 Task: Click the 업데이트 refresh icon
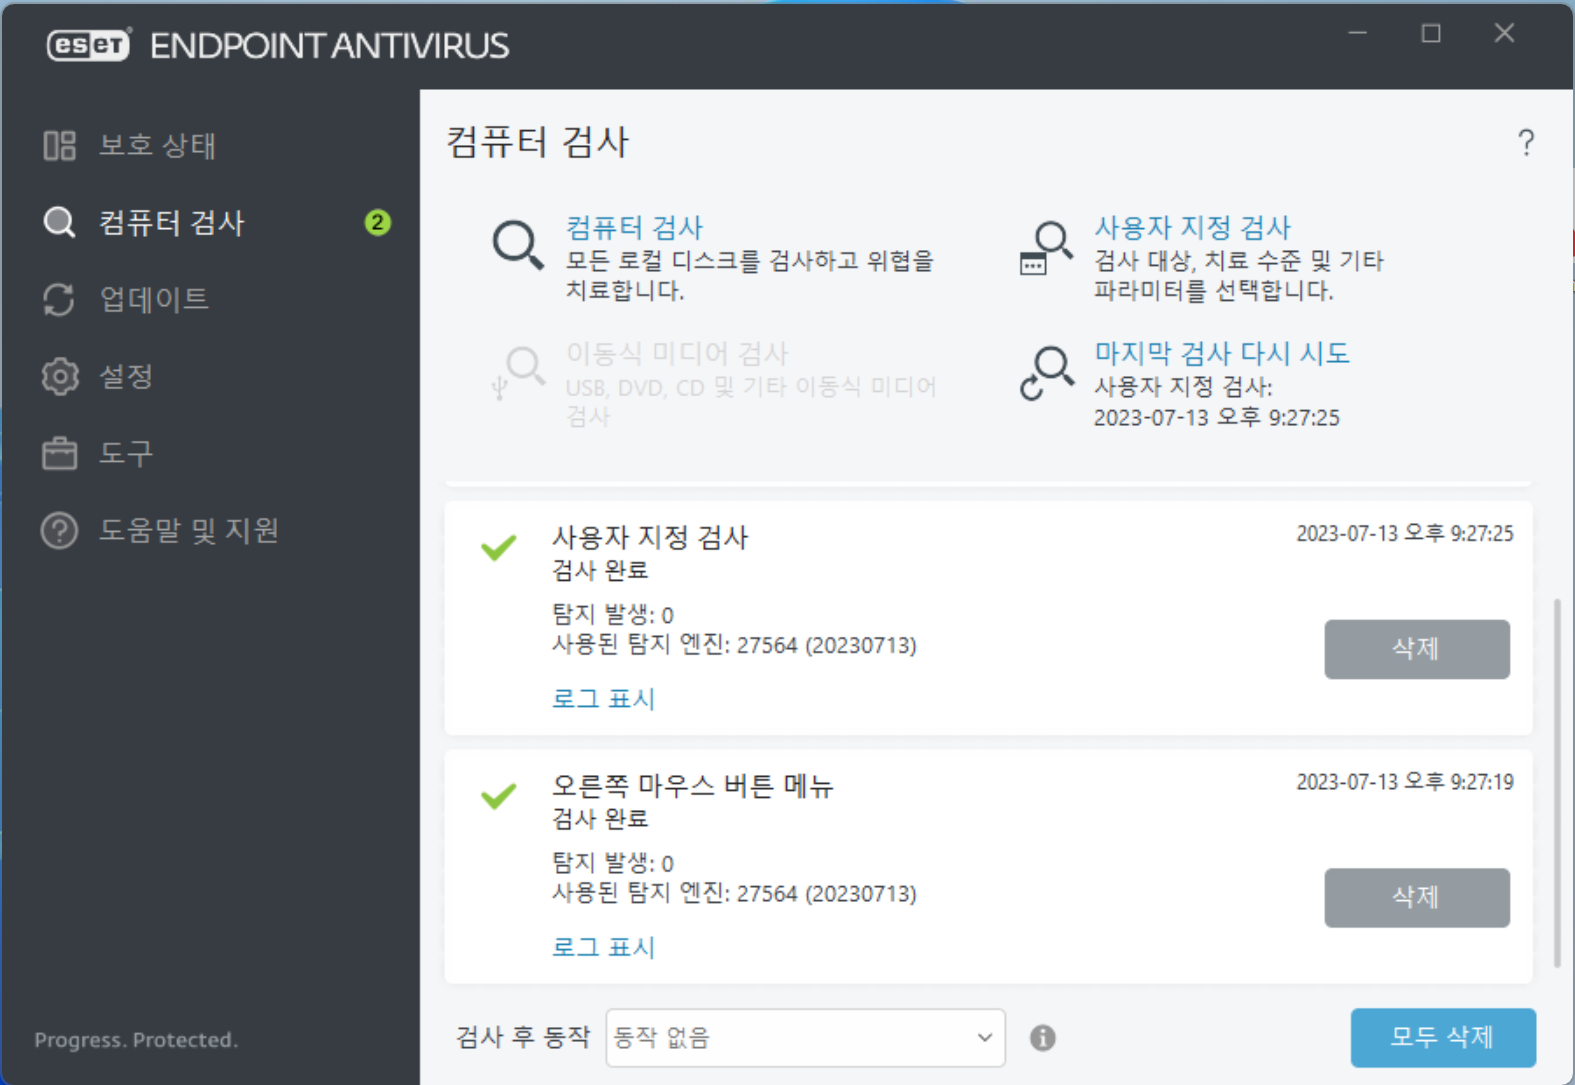[59, 299]
